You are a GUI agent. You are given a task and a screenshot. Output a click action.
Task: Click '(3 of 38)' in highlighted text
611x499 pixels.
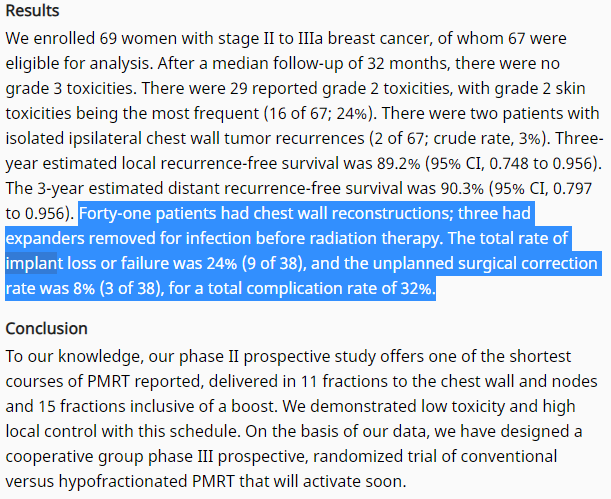click(131, 288)
